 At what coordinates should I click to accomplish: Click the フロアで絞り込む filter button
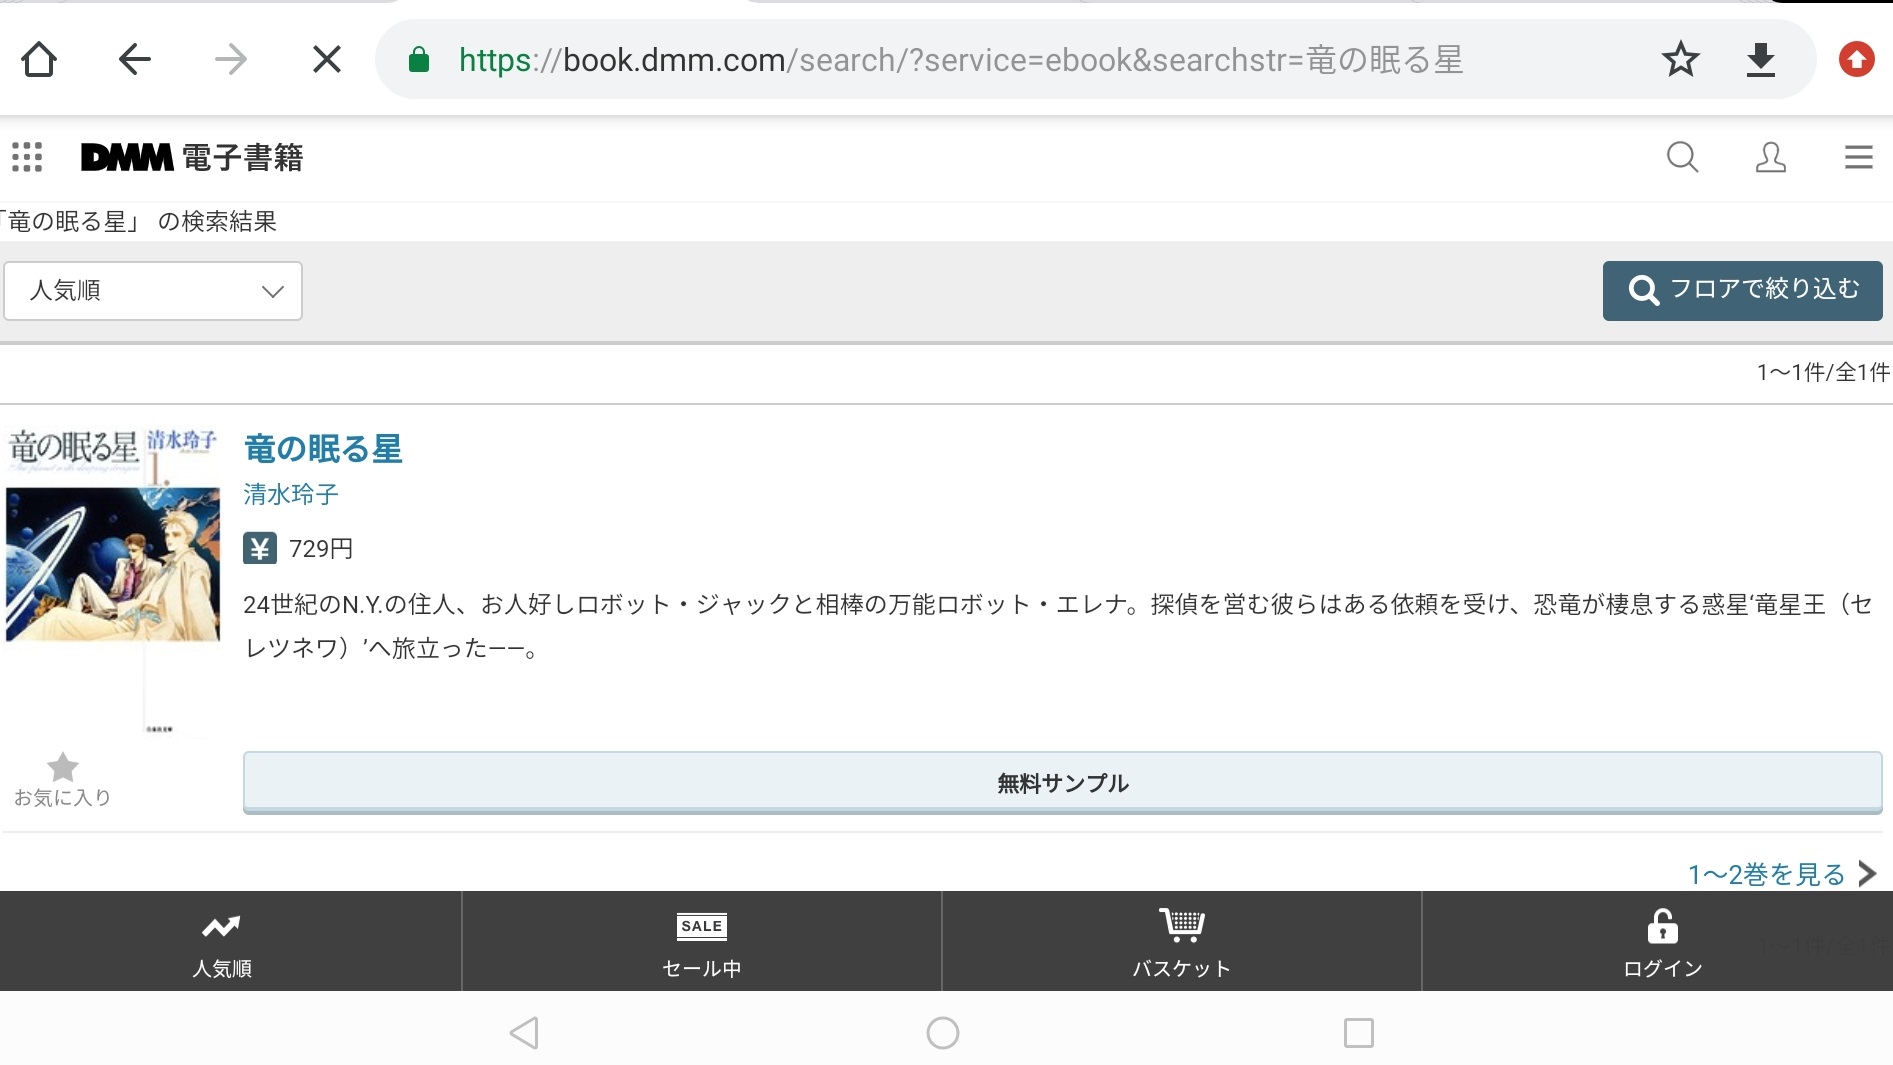1742,291
